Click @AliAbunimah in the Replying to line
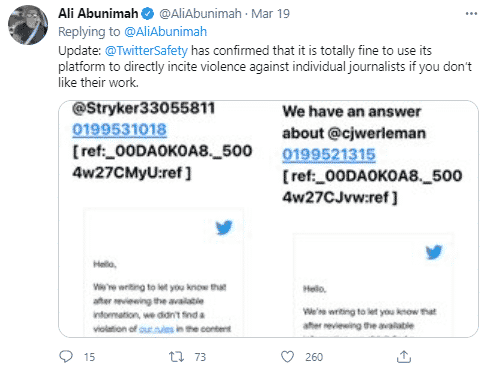Image resolution: width=488 pixels, height=372 pixels. tap(166, 32)
